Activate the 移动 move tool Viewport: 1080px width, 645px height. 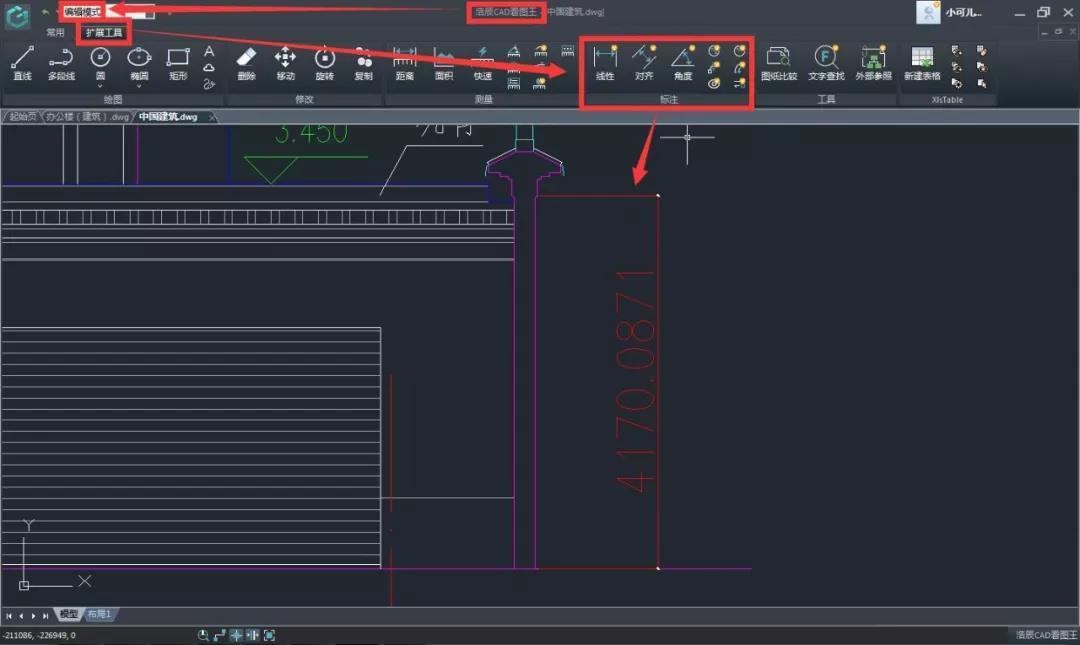(285, 60)
